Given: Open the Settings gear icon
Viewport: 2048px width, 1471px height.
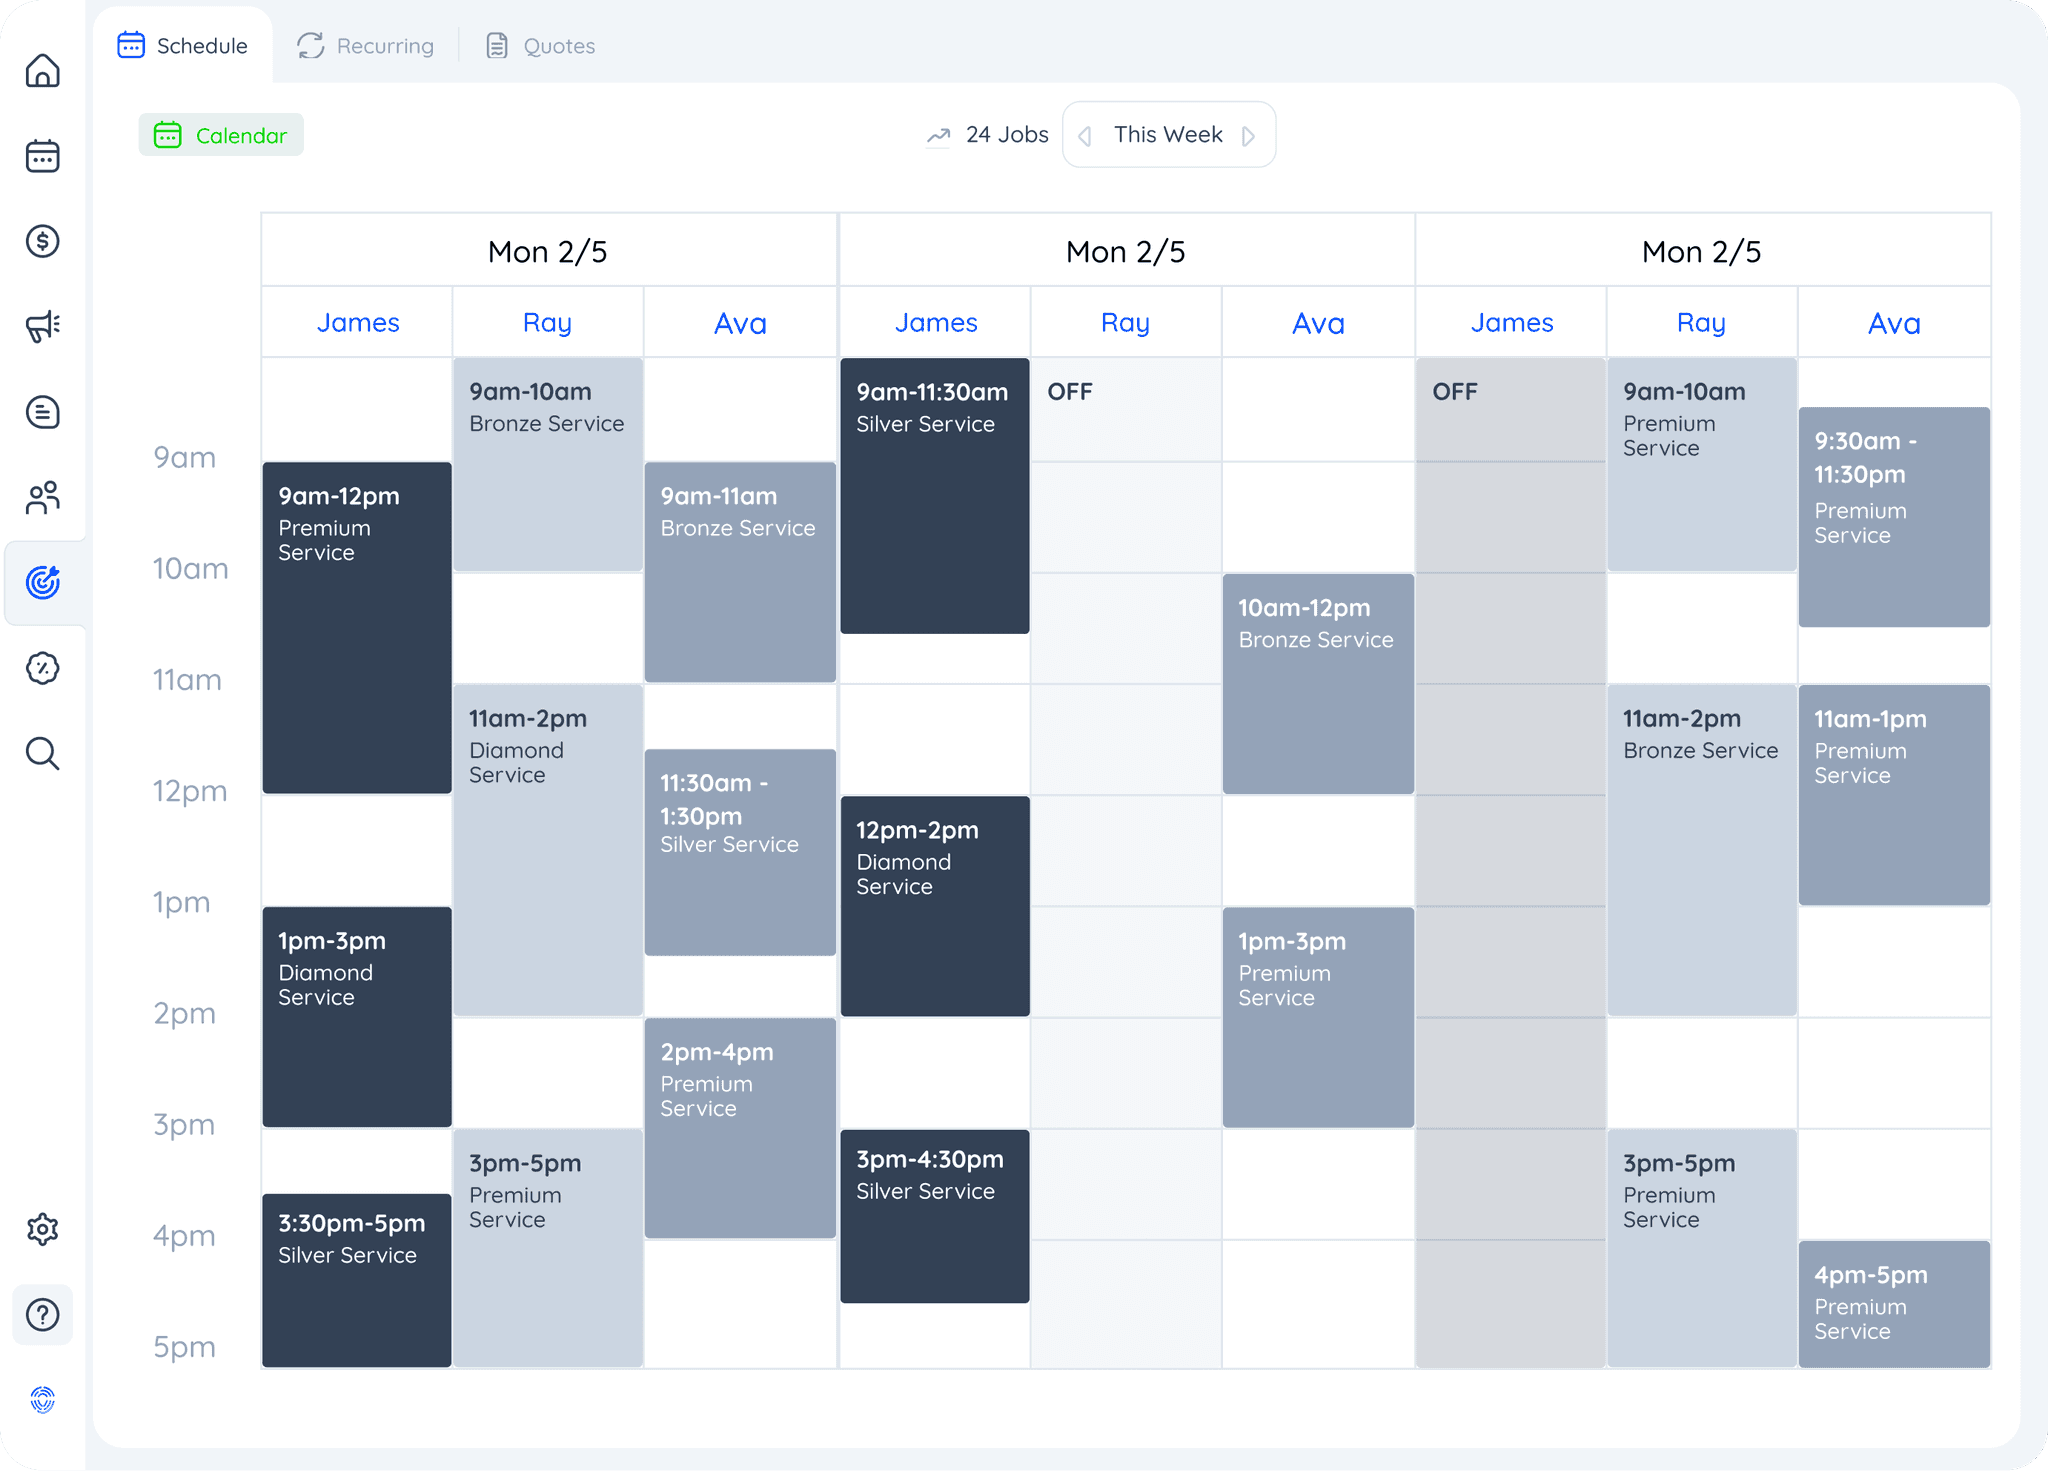Looking at the screenshot, I should [43, 1228].
